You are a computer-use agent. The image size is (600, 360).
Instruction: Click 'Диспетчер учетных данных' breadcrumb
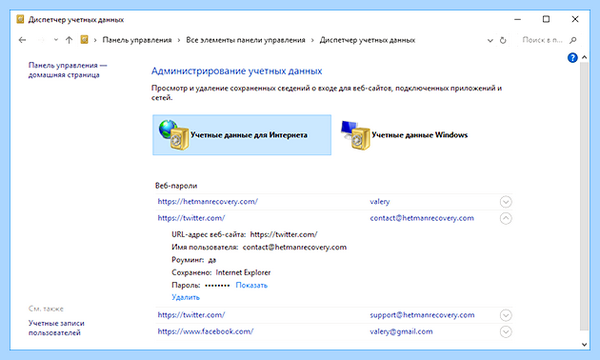click(x=367, y=40)
